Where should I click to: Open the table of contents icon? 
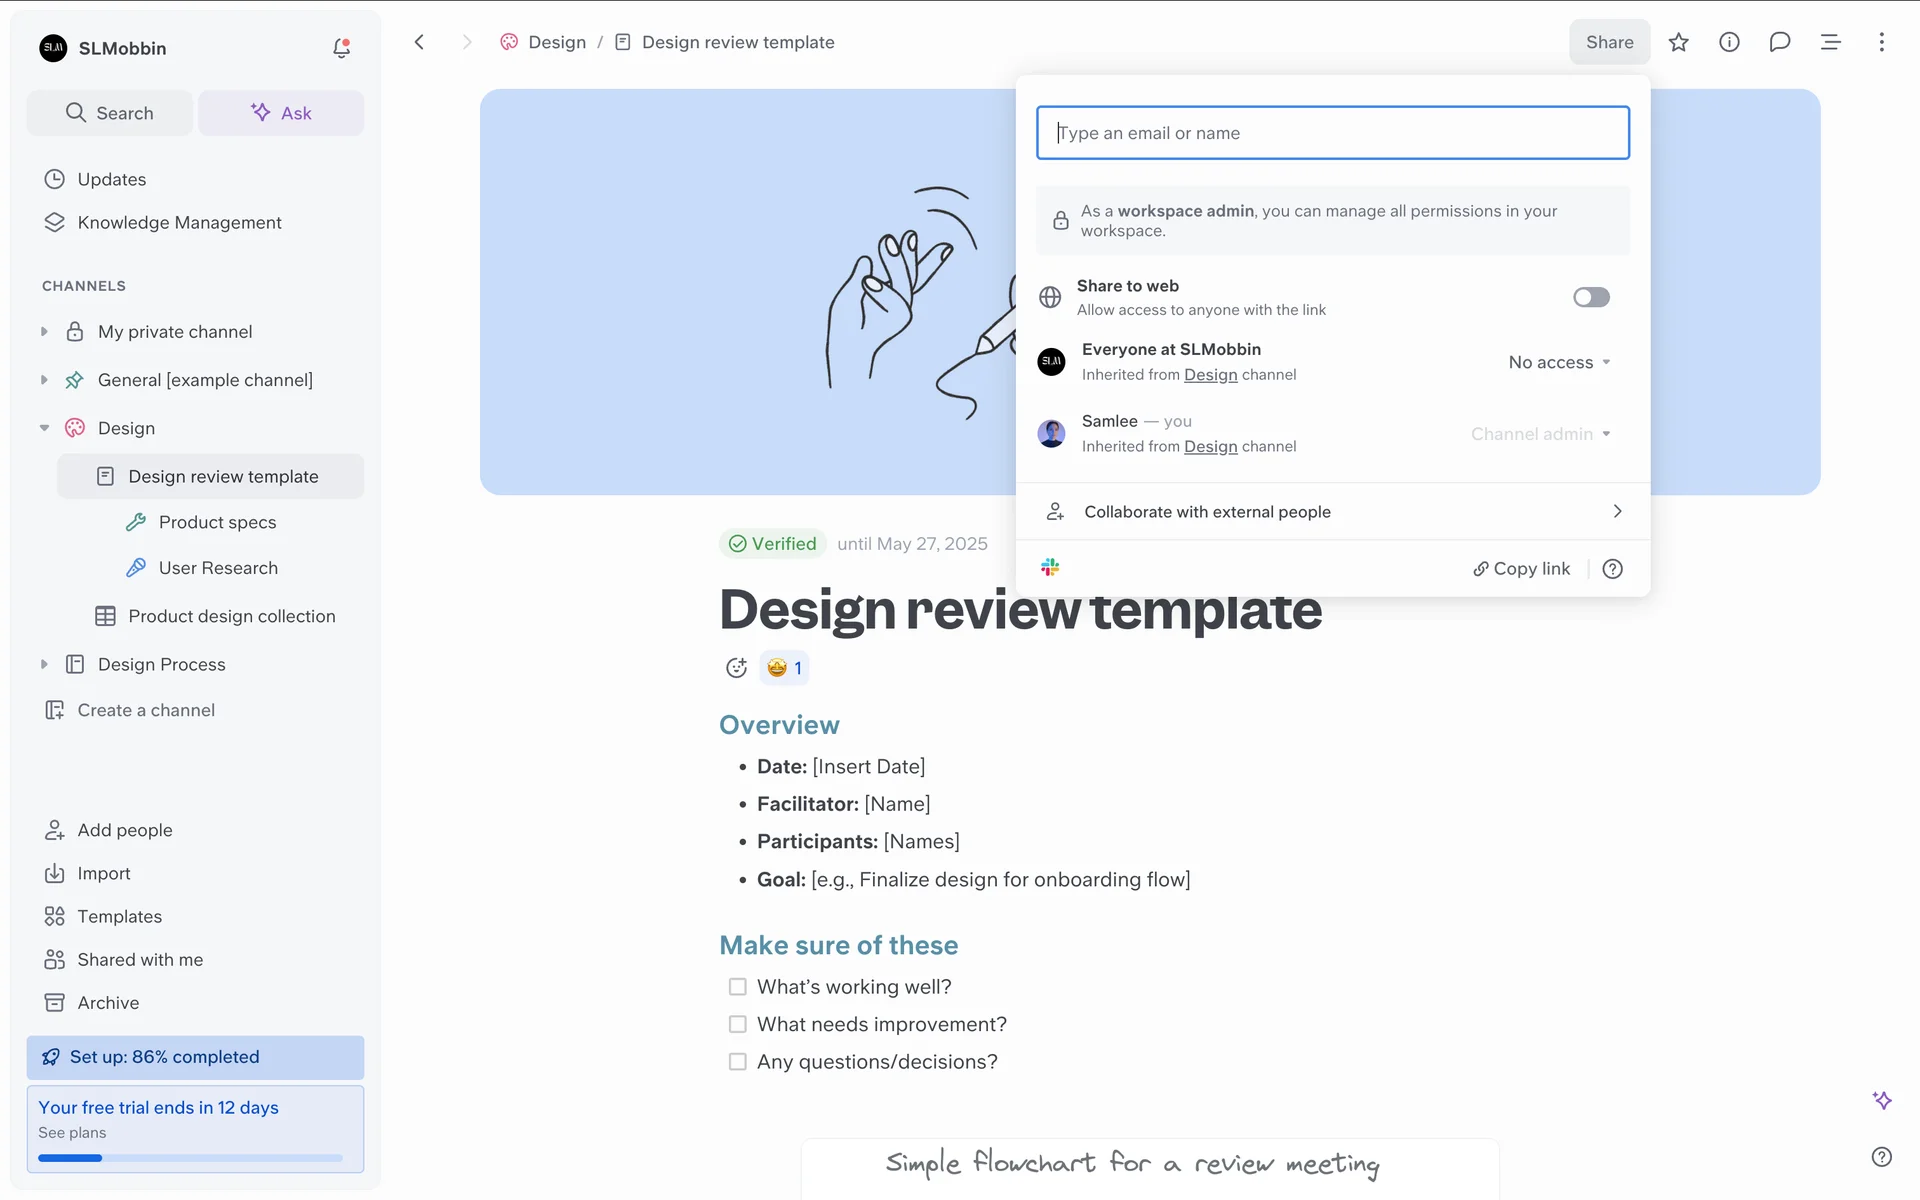tap(1830, 42)
